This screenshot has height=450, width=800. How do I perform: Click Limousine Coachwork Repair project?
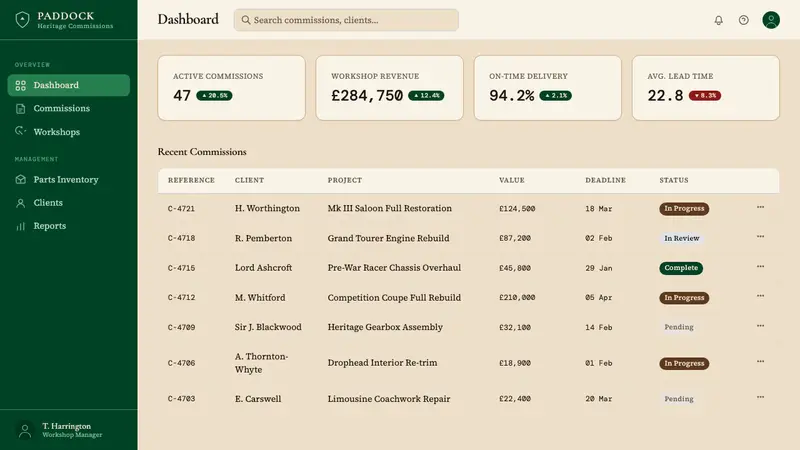[389, 399]
